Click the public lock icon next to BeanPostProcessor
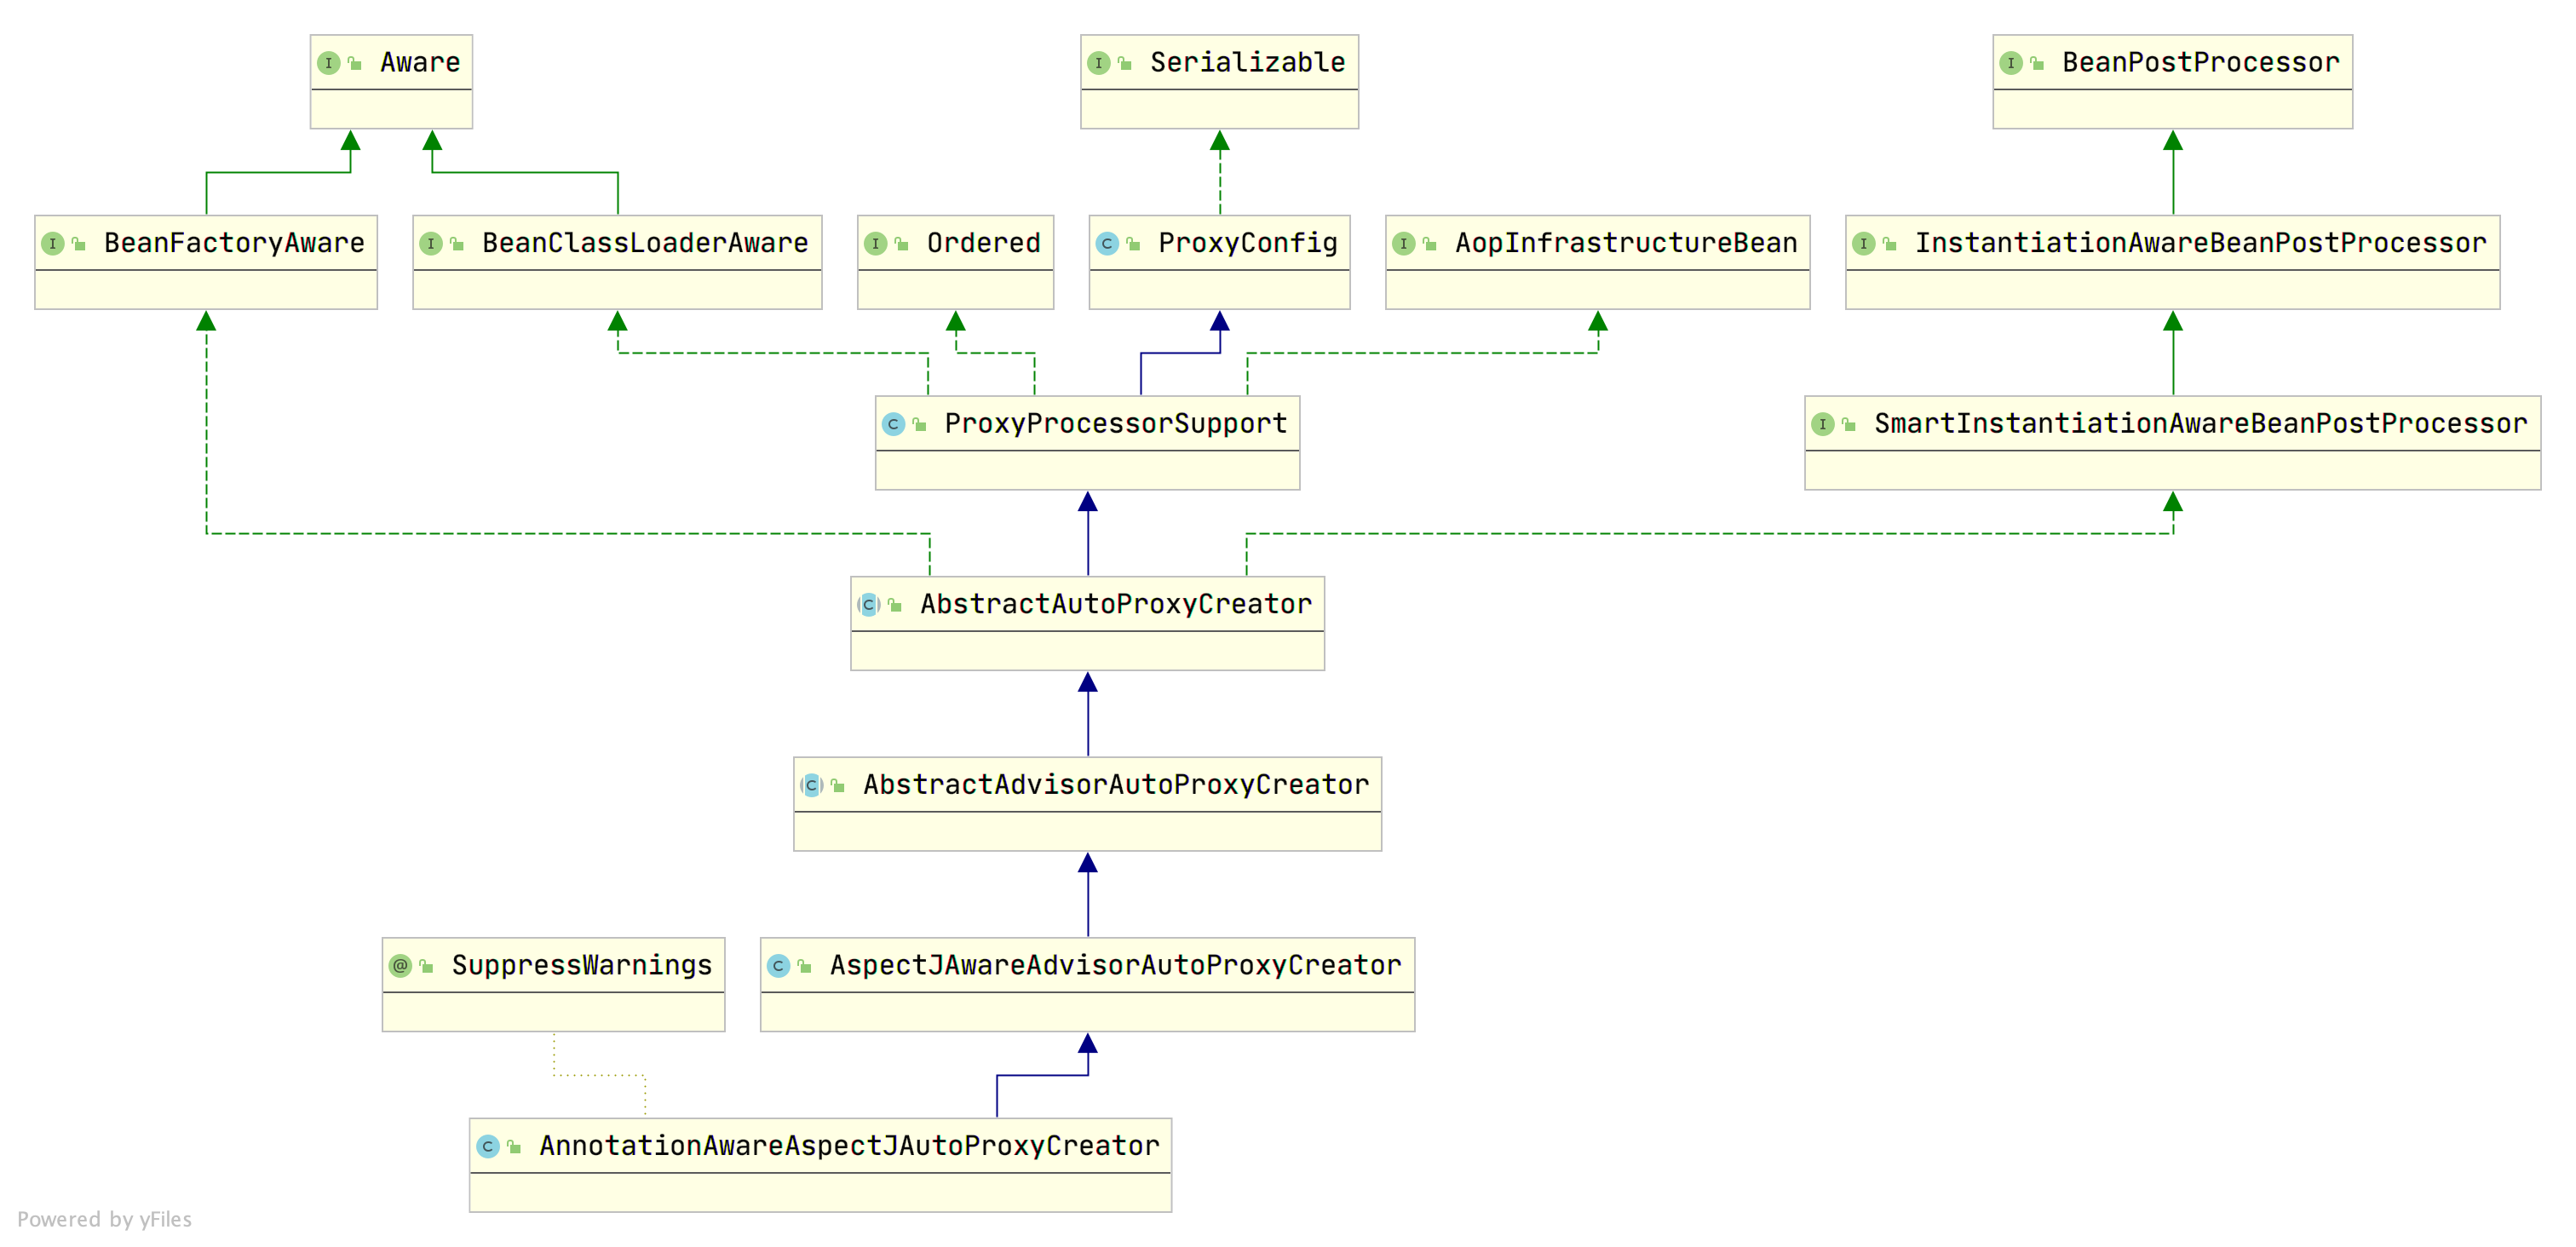The width and height of the screenshot is (2576, 1247). (2036, 63)
